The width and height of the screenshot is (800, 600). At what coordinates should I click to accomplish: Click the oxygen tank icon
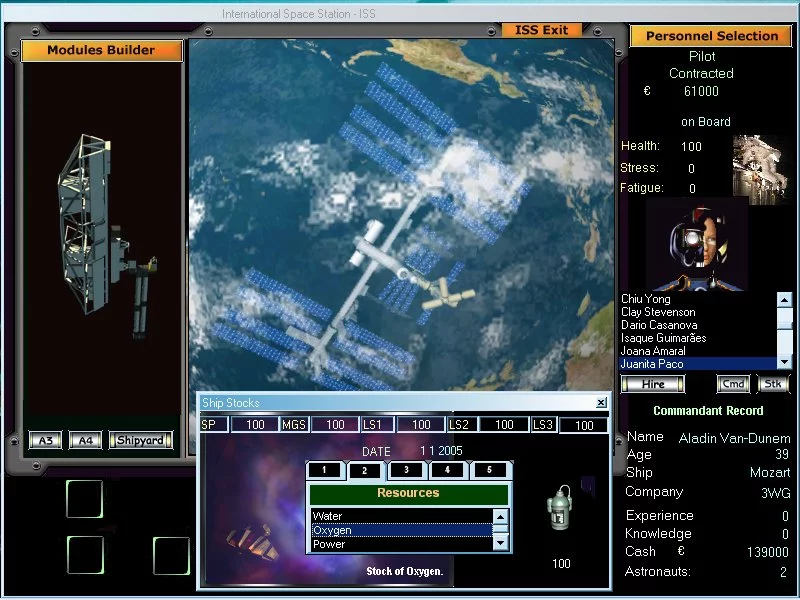coord(560,508)
